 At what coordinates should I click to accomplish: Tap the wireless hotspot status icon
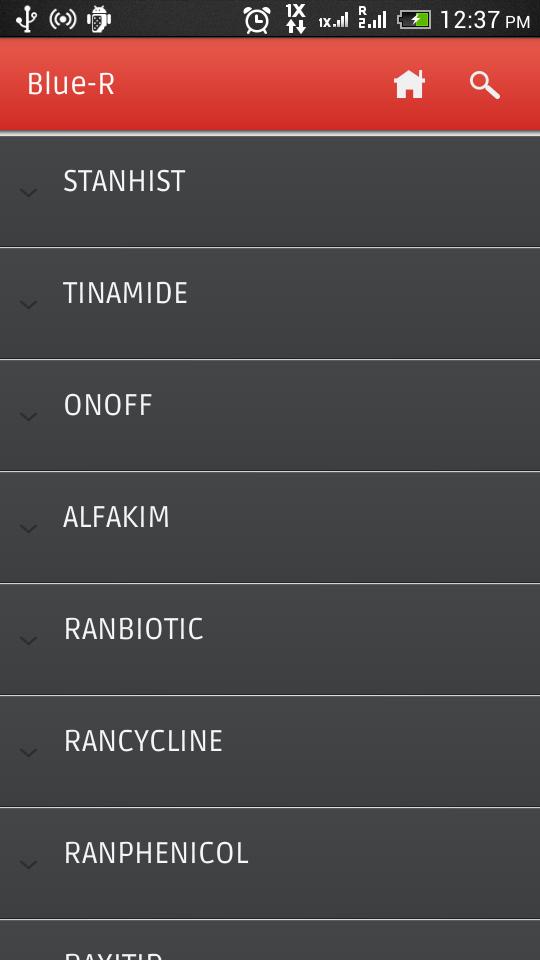pos(62,19)
